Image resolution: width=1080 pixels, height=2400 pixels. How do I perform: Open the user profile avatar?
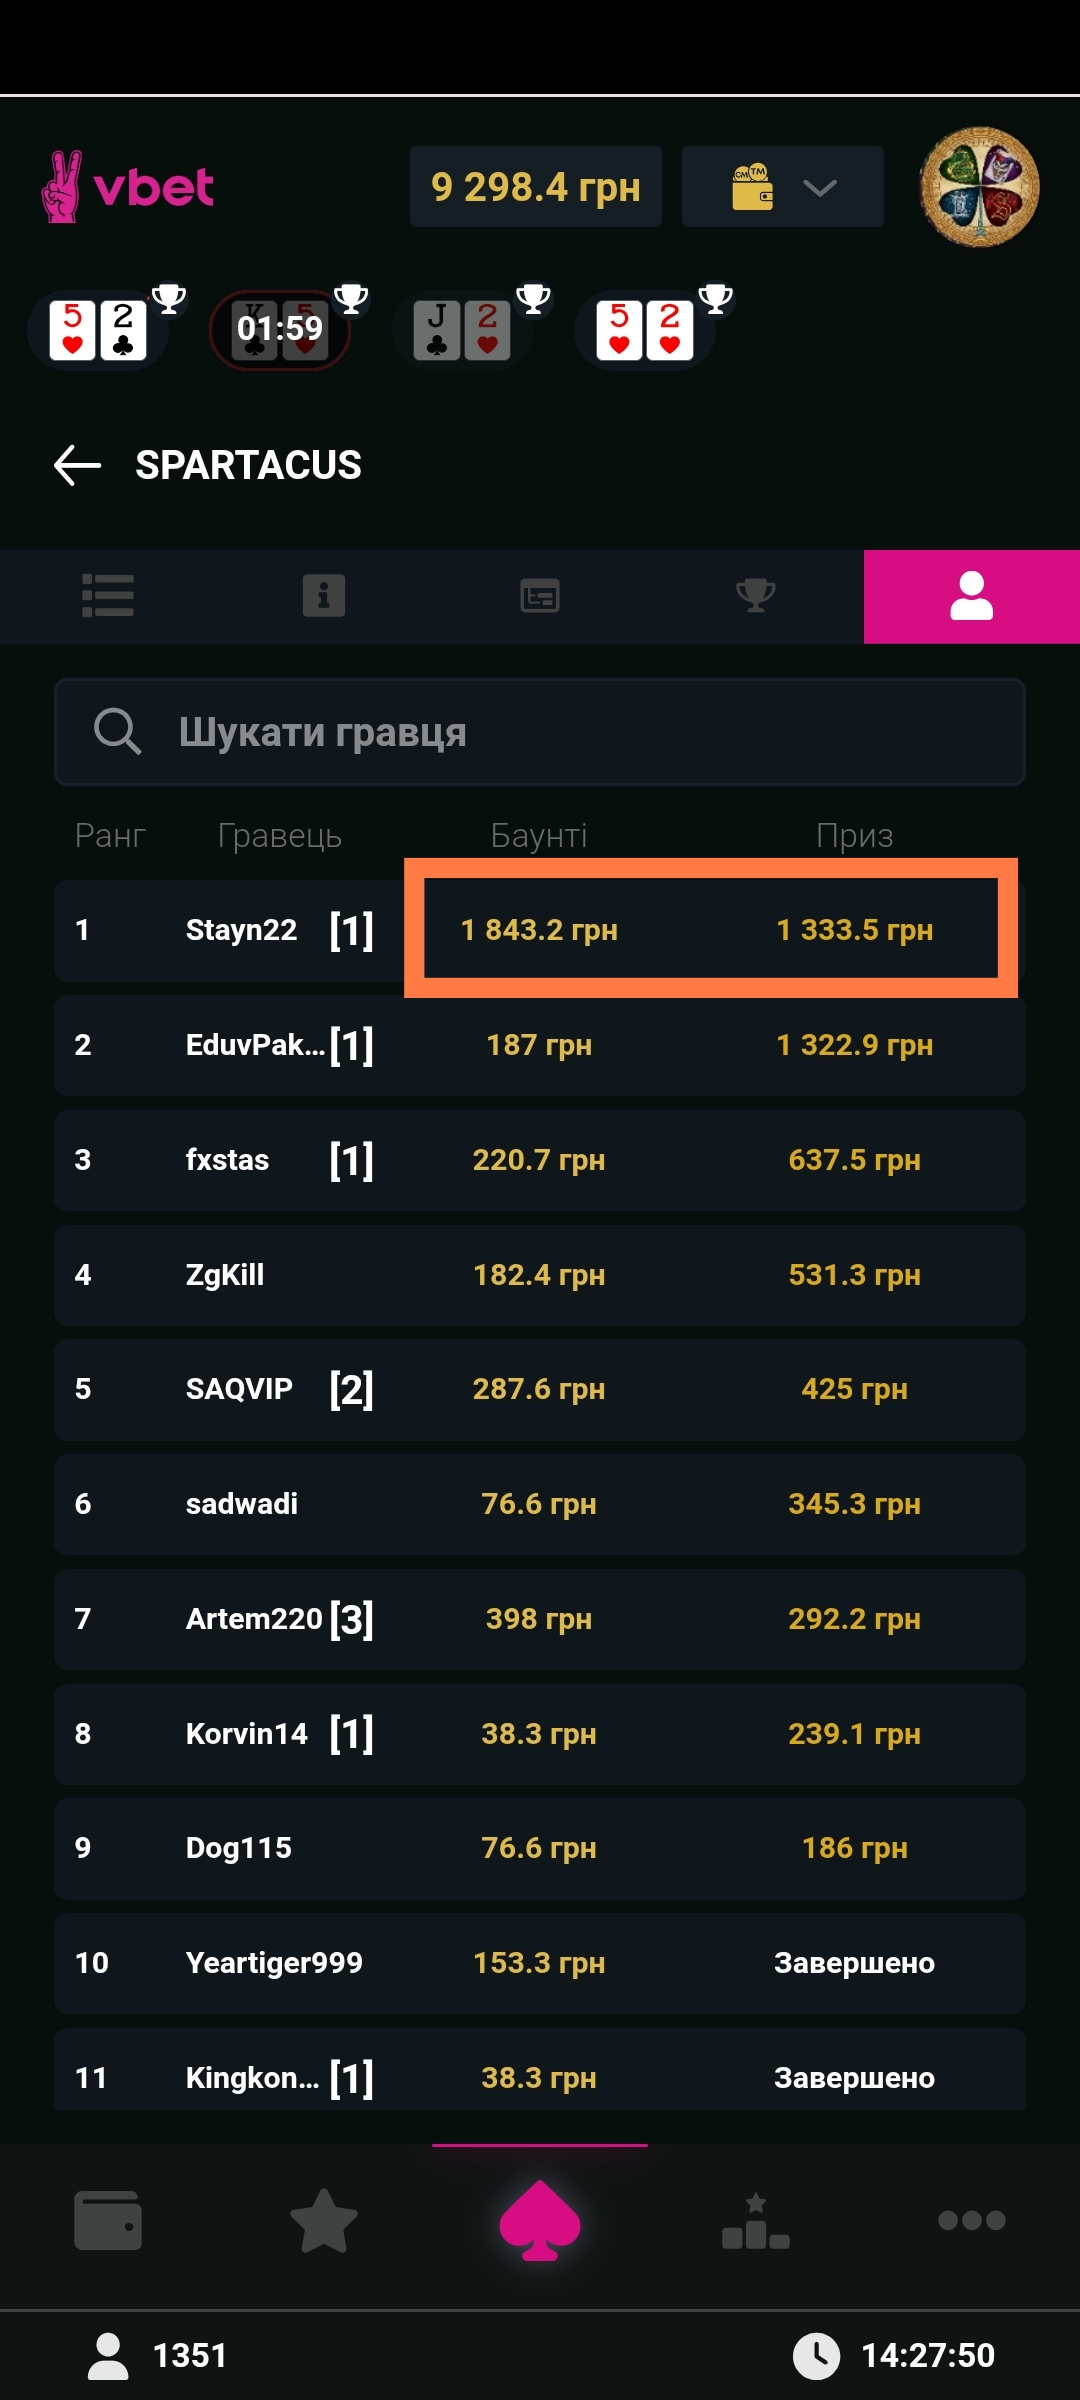(x=979, y=187)
